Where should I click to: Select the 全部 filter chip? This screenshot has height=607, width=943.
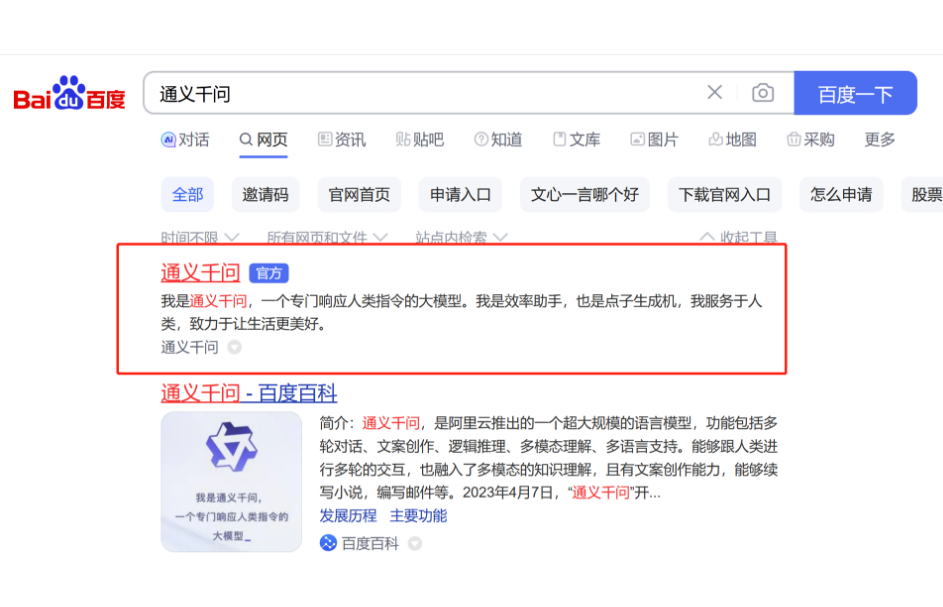pyautogui.click(x=187, y=195)
